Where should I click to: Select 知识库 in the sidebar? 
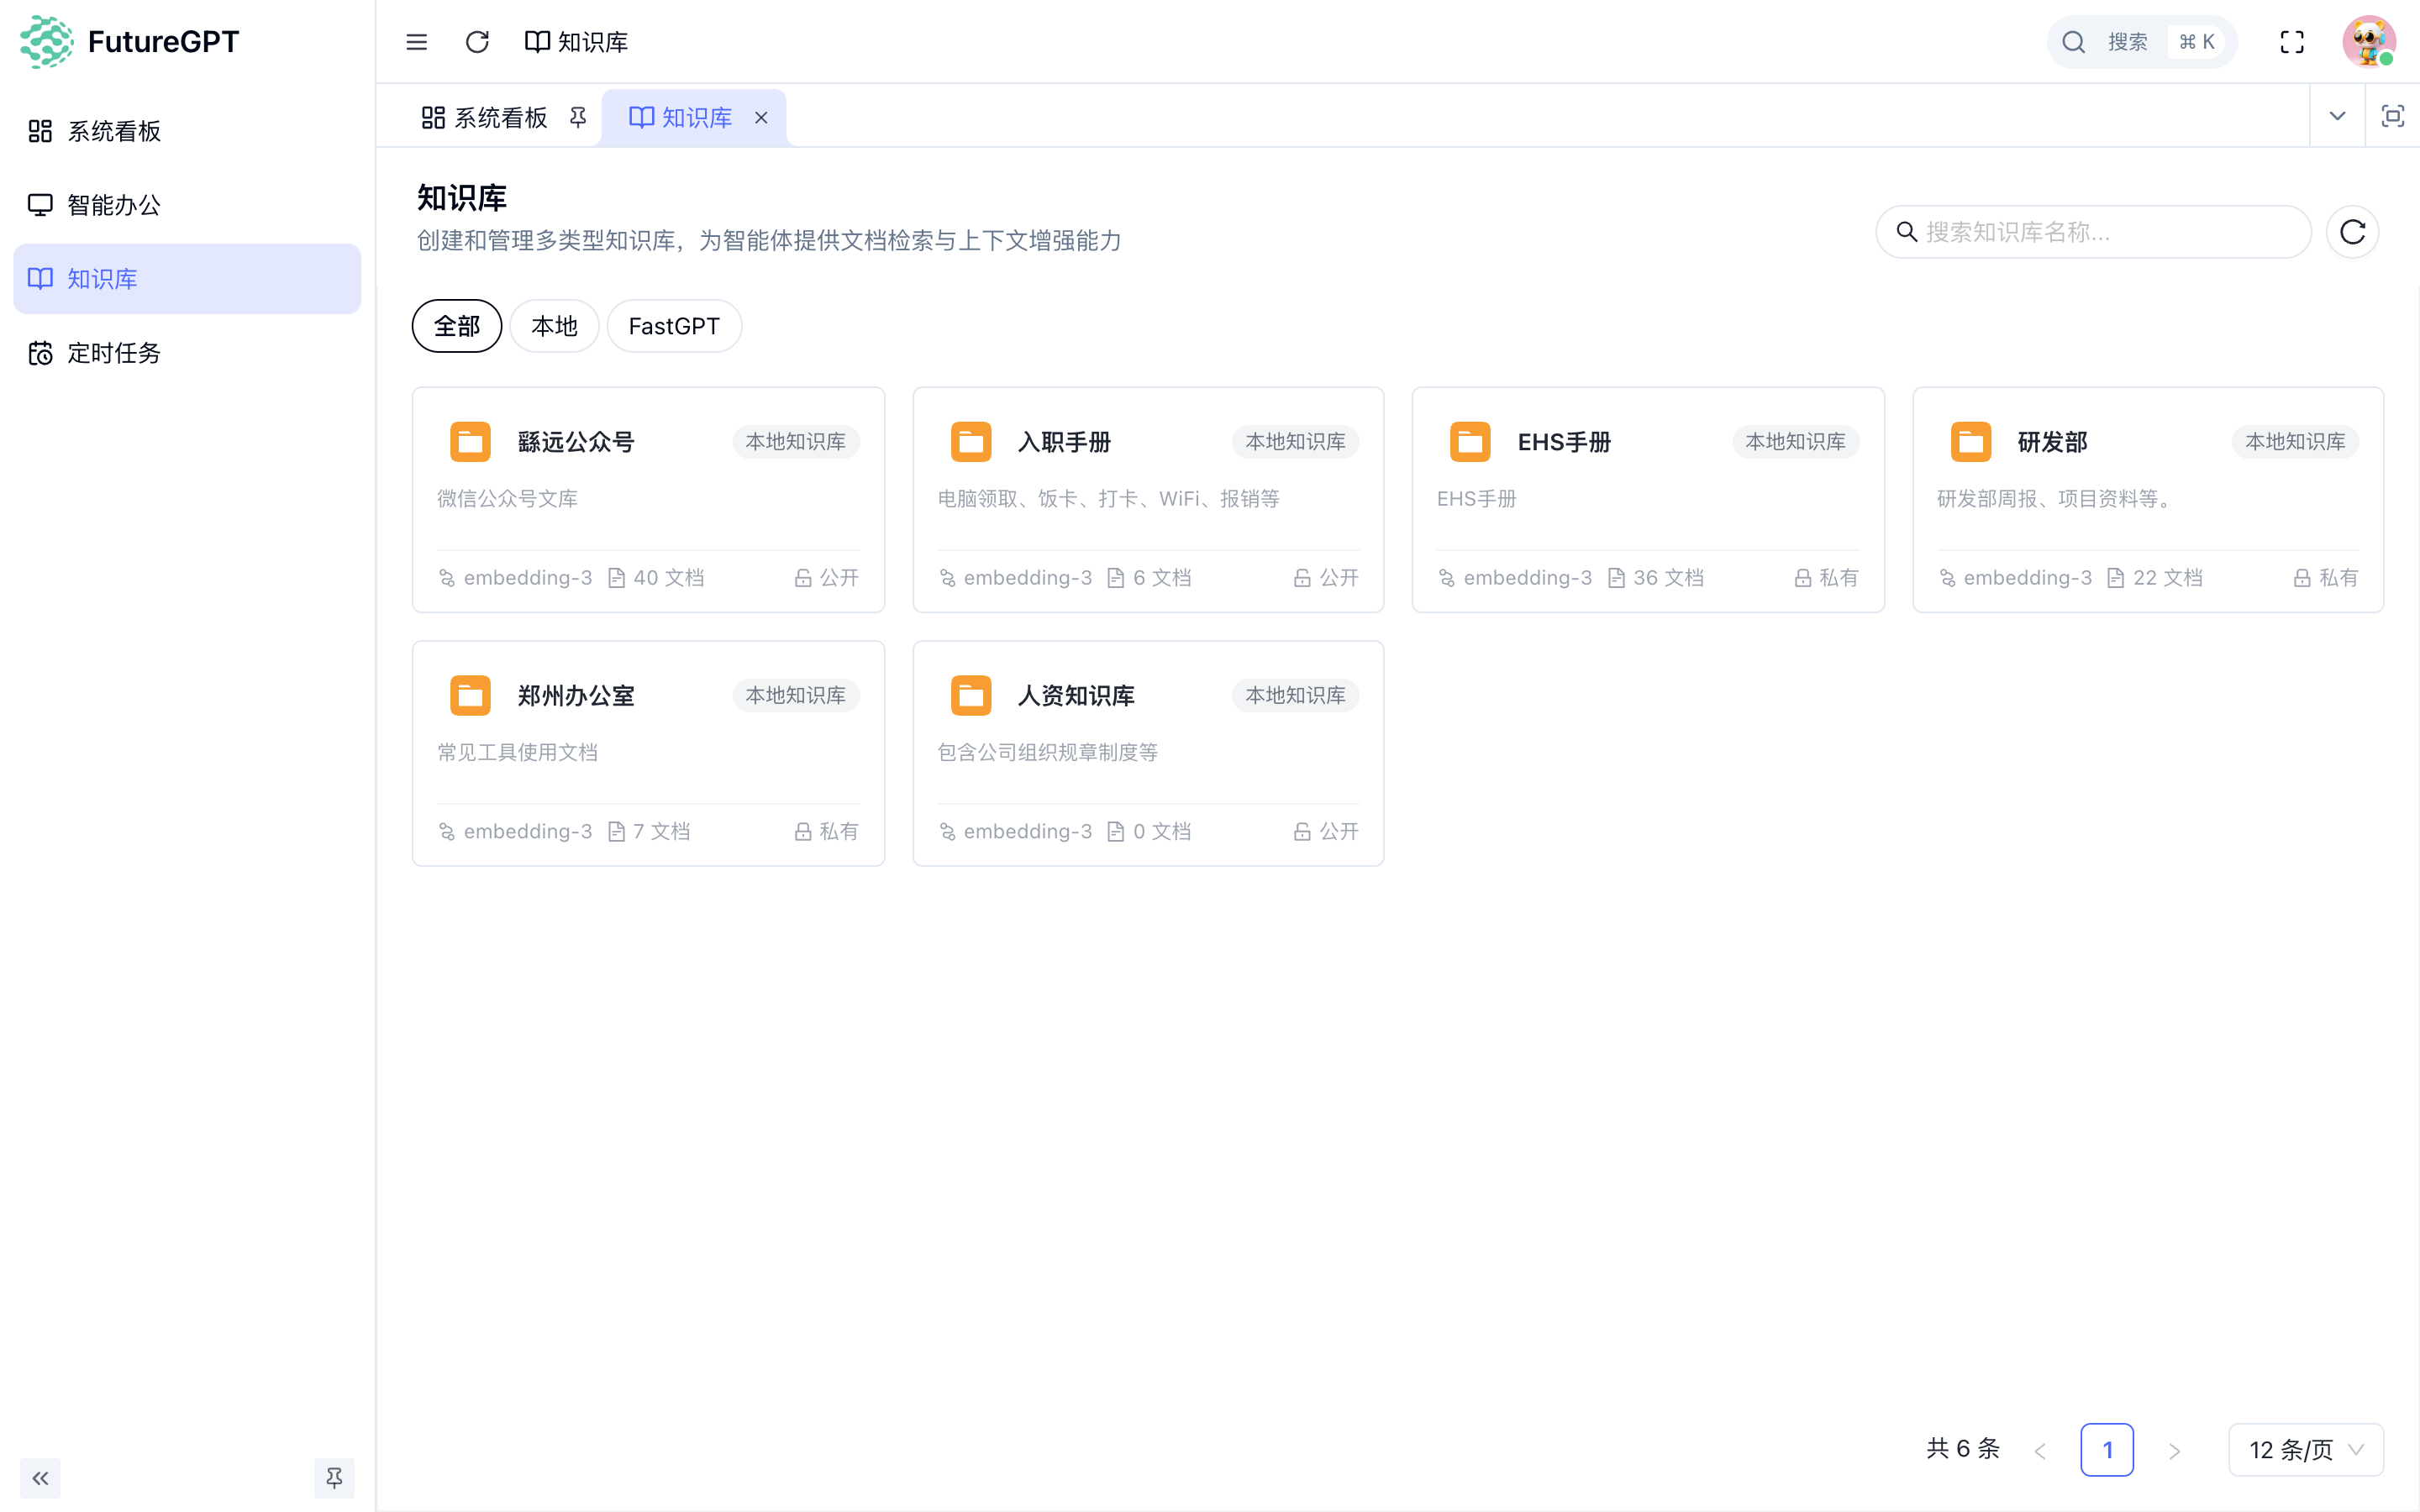[187, 279]
